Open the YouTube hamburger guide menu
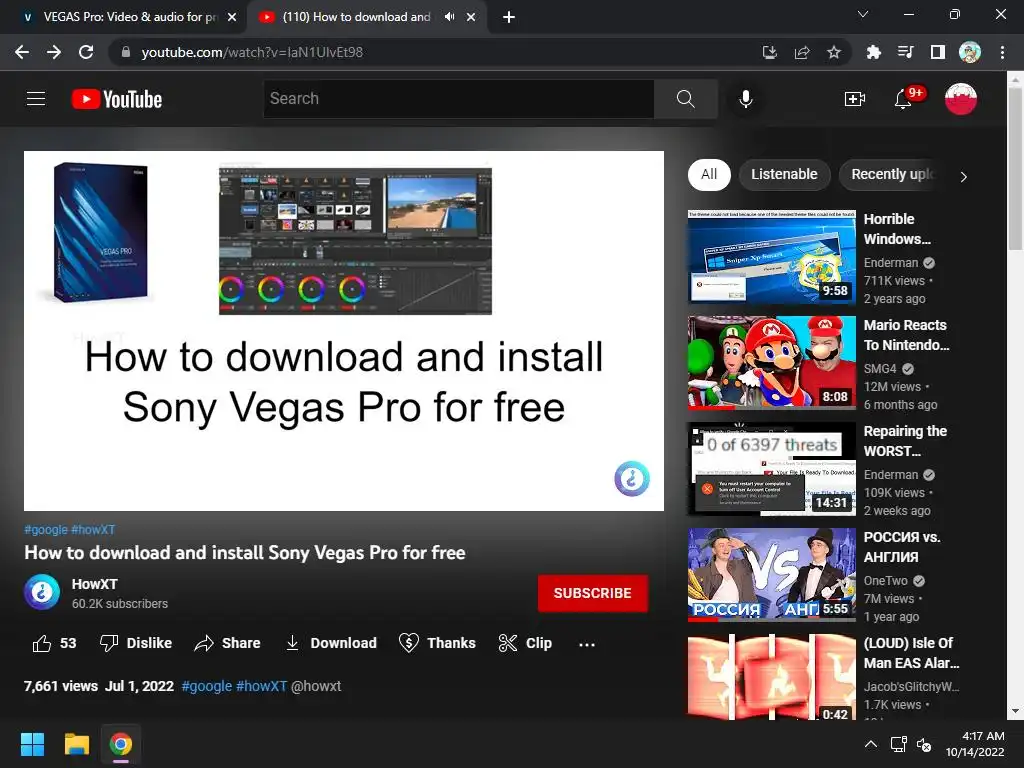 click(x=36, y=99)
